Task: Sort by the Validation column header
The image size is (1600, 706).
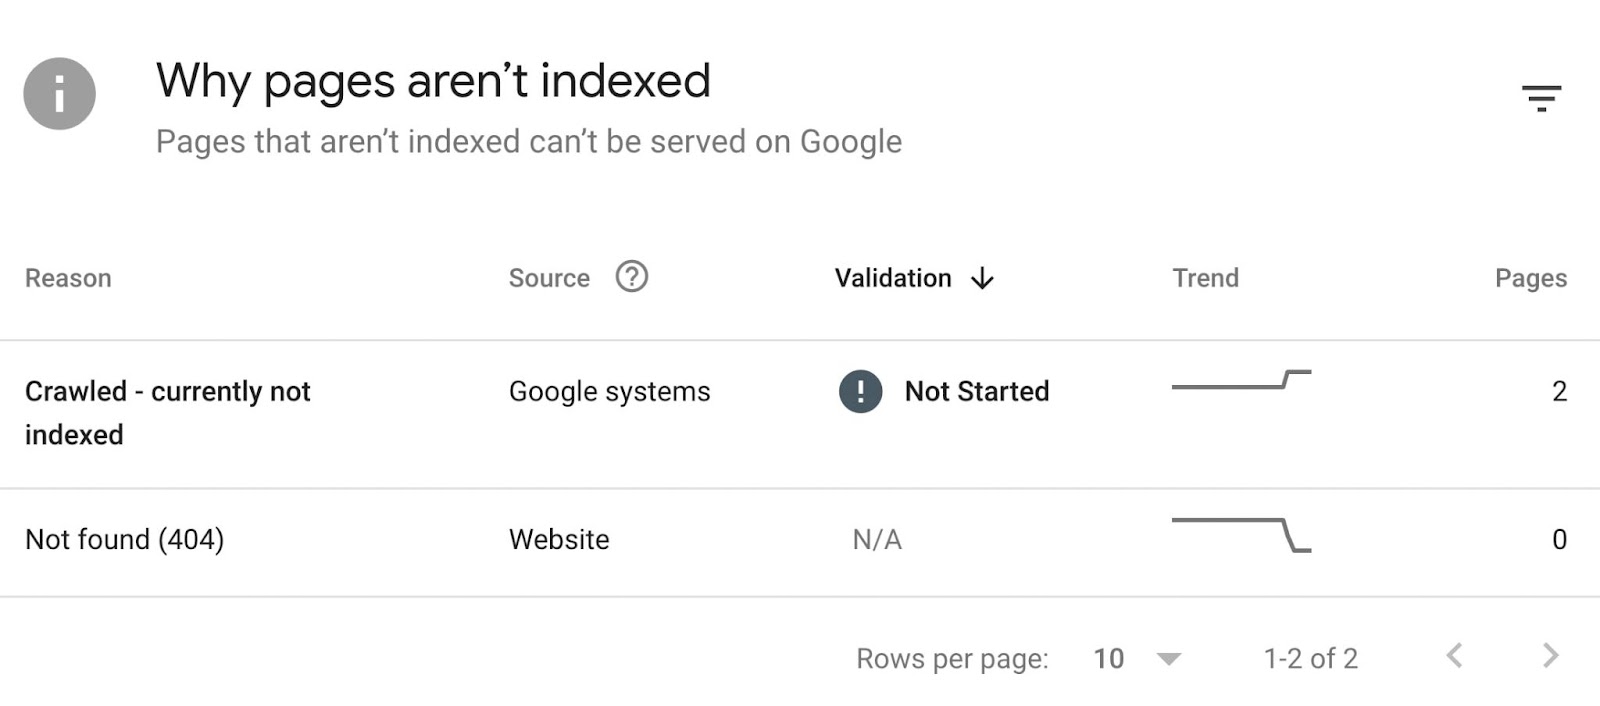Action: point(891,278)
